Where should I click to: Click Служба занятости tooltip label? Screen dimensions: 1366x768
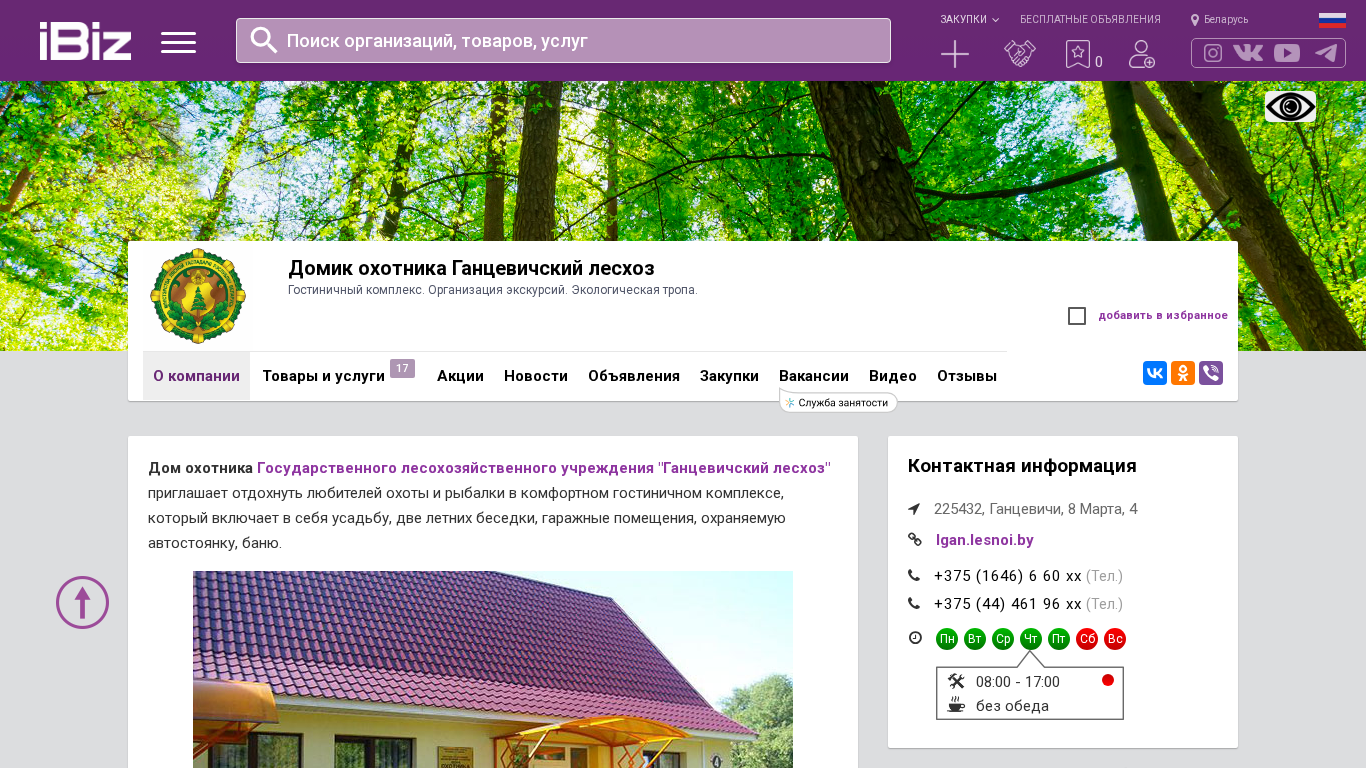click(x=838, y=402)
